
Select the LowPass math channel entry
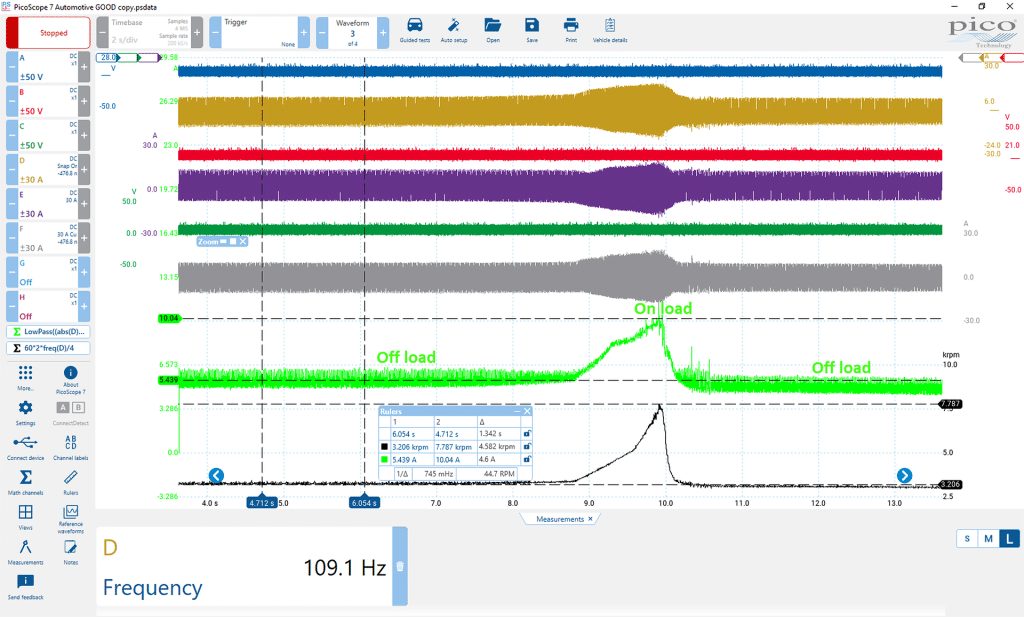pos(48,332)
